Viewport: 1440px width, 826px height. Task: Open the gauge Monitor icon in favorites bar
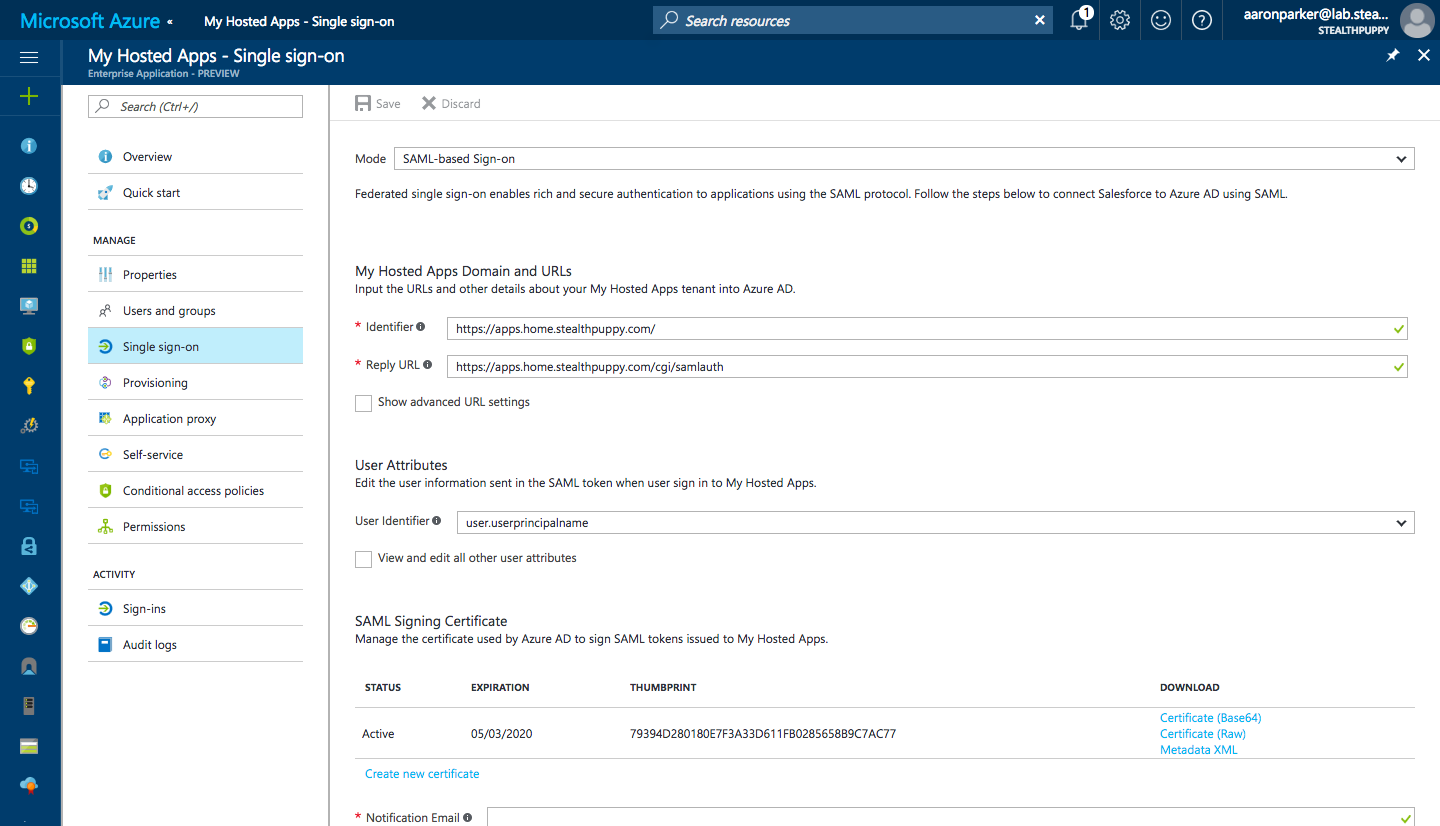(29, 626)
